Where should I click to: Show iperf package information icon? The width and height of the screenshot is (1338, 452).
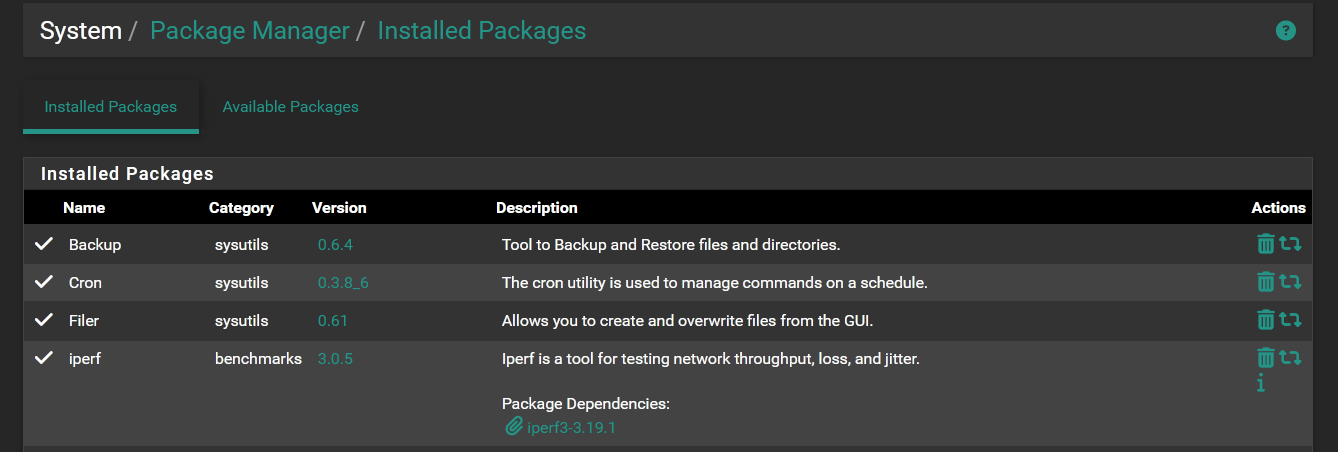(x=1261, y=383)
